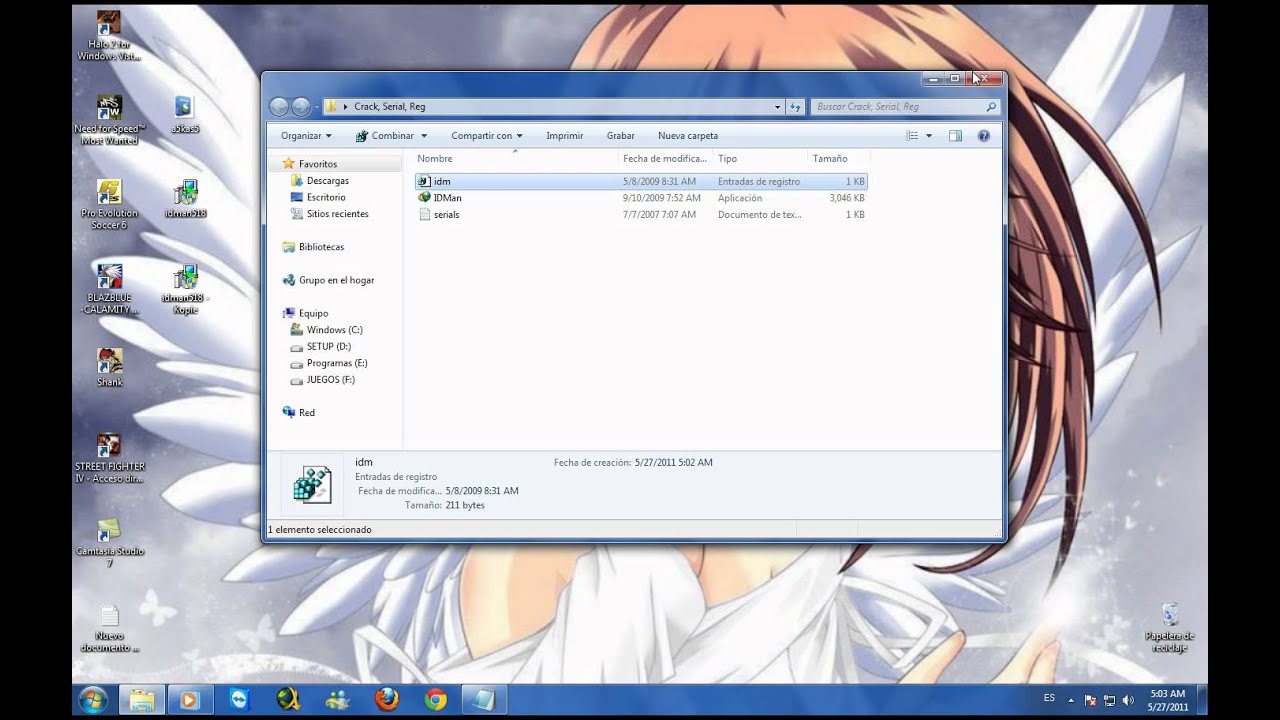
Task: Click Halo 2 desktop shortcut
Action: [109, 36]
